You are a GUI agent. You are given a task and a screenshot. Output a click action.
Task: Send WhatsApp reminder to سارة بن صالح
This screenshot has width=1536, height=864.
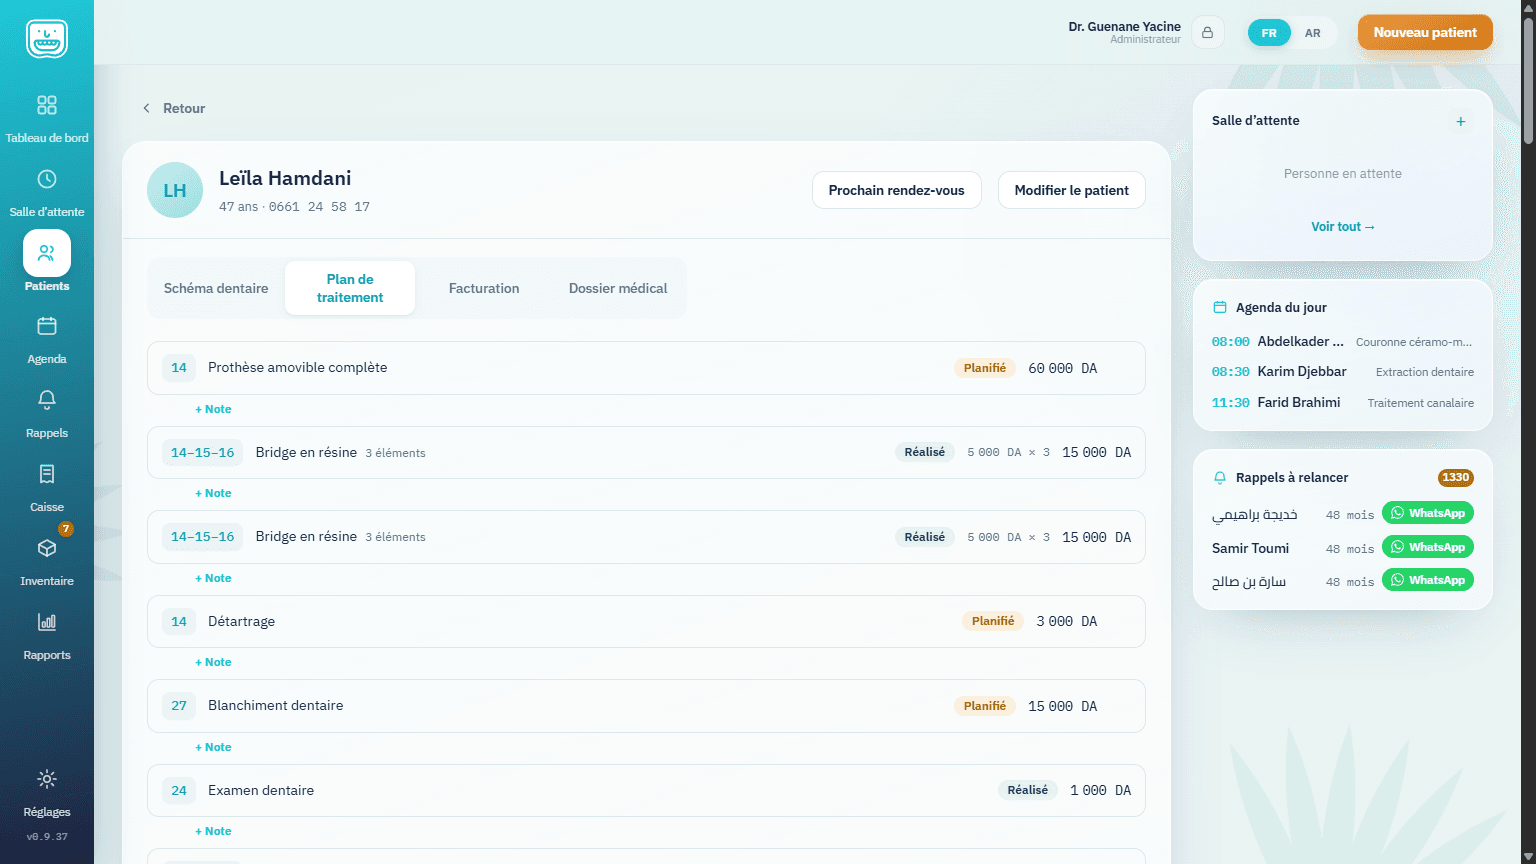pos(1428,580)
